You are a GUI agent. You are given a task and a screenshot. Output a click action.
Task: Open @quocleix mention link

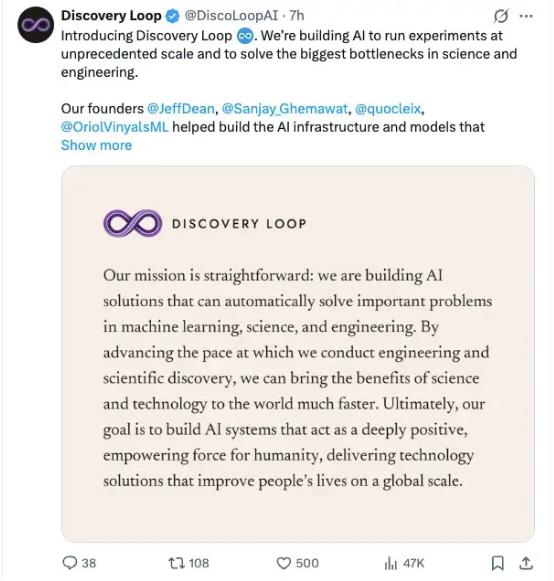(x=388, y=109)
